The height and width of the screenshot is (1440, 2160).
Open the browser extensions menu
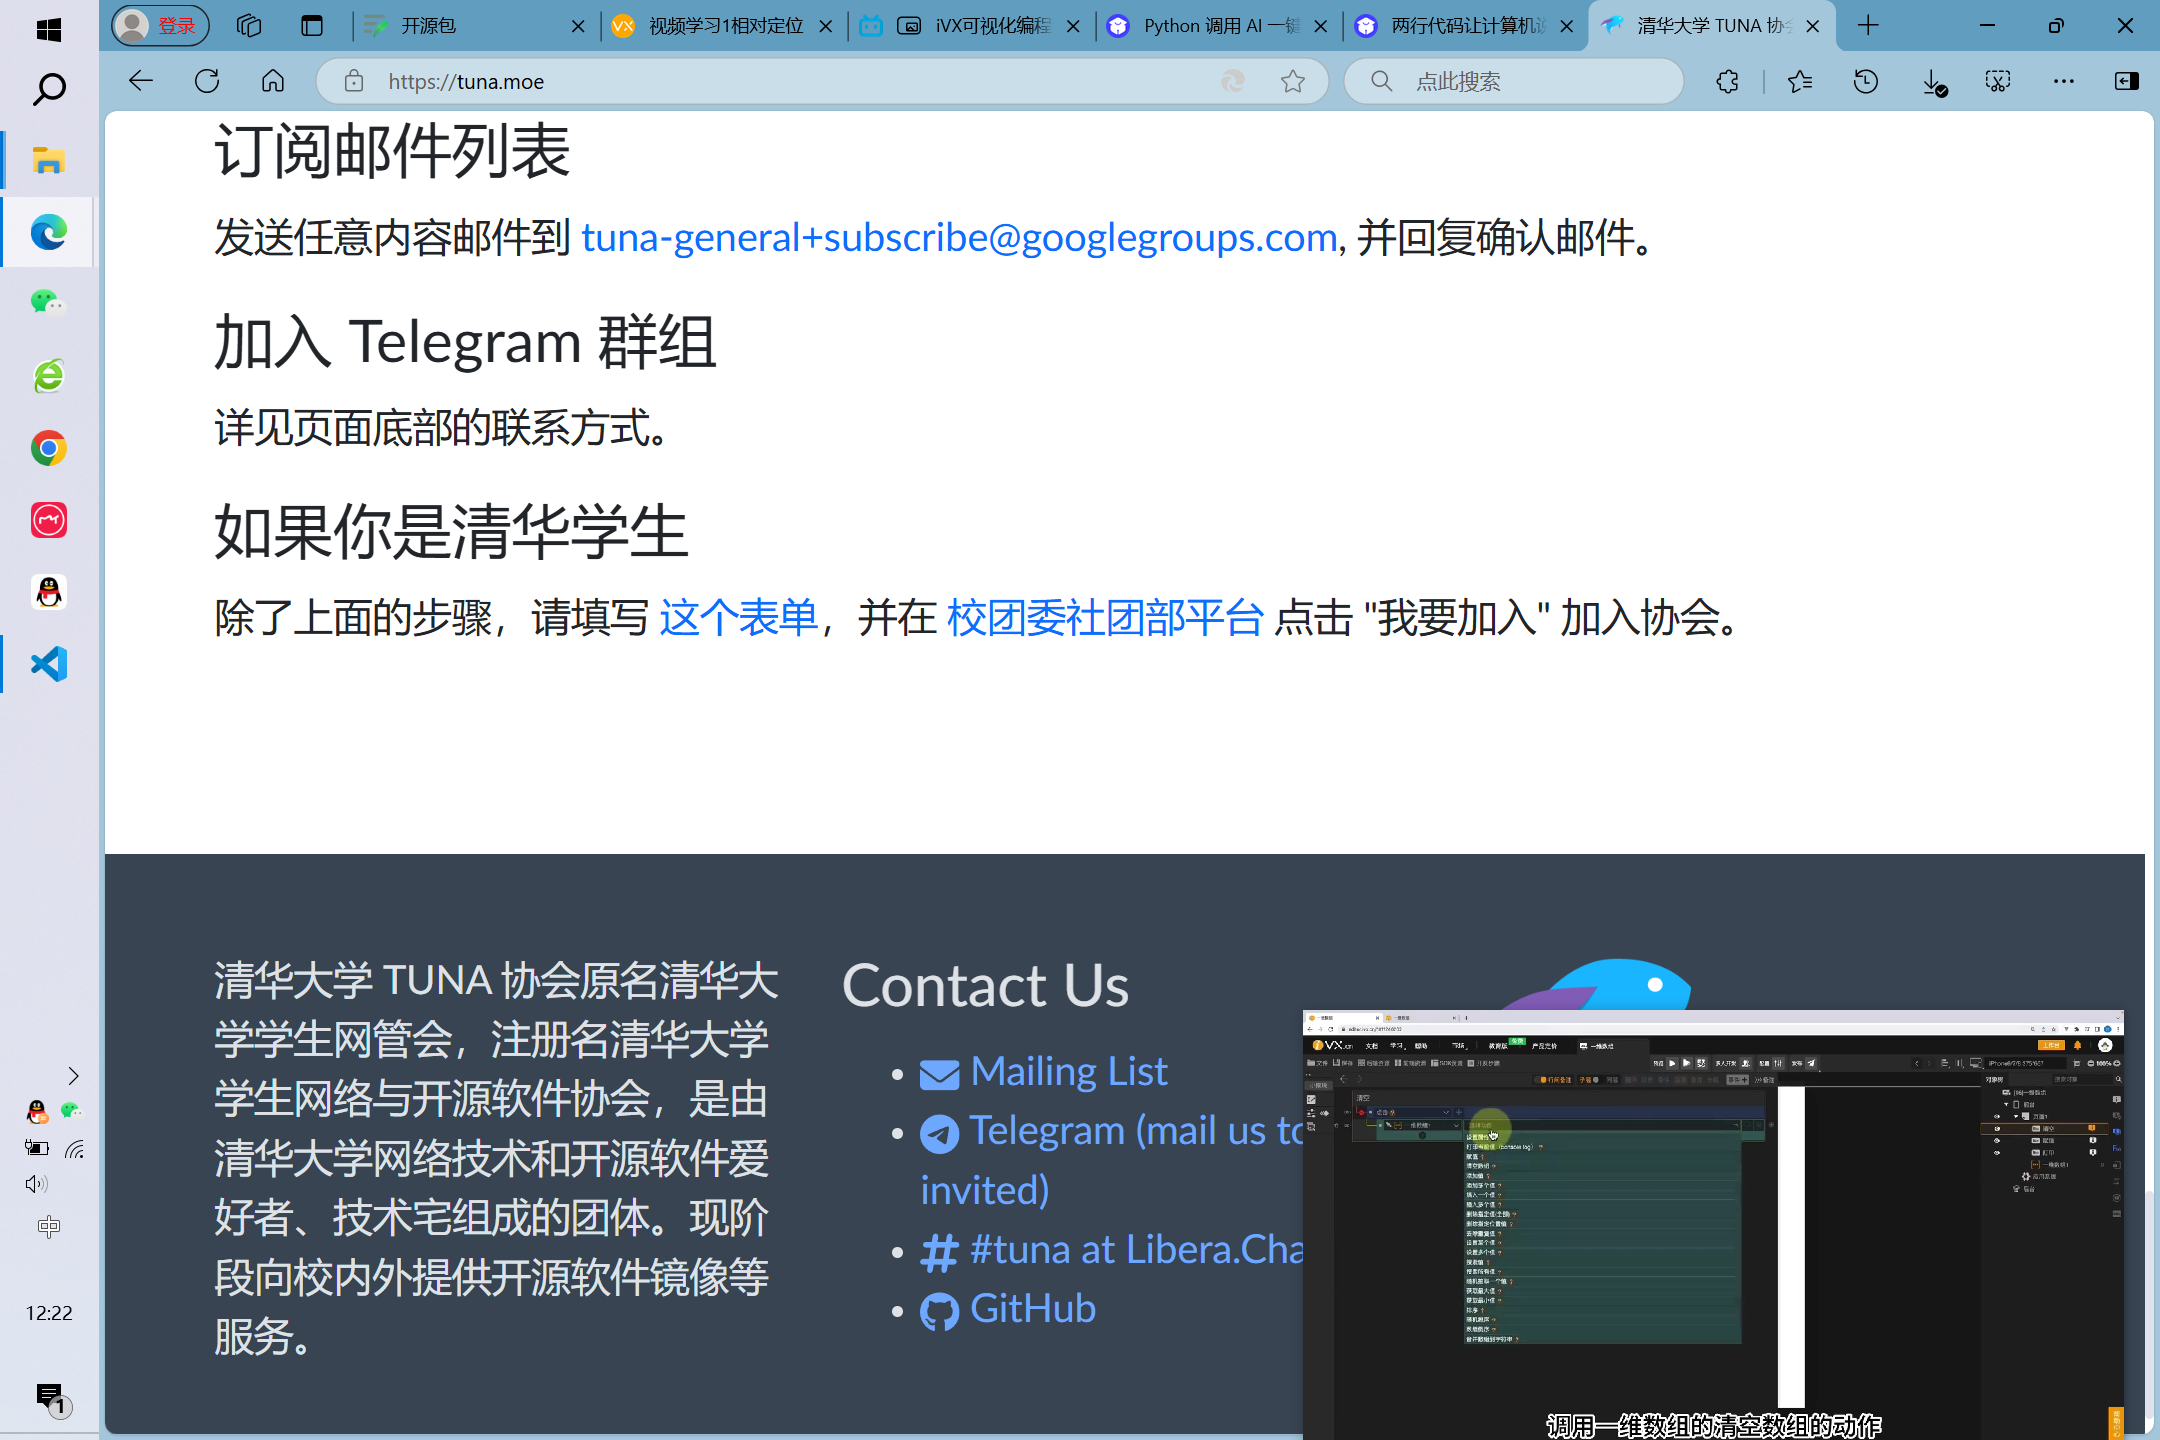(1727, 81)
